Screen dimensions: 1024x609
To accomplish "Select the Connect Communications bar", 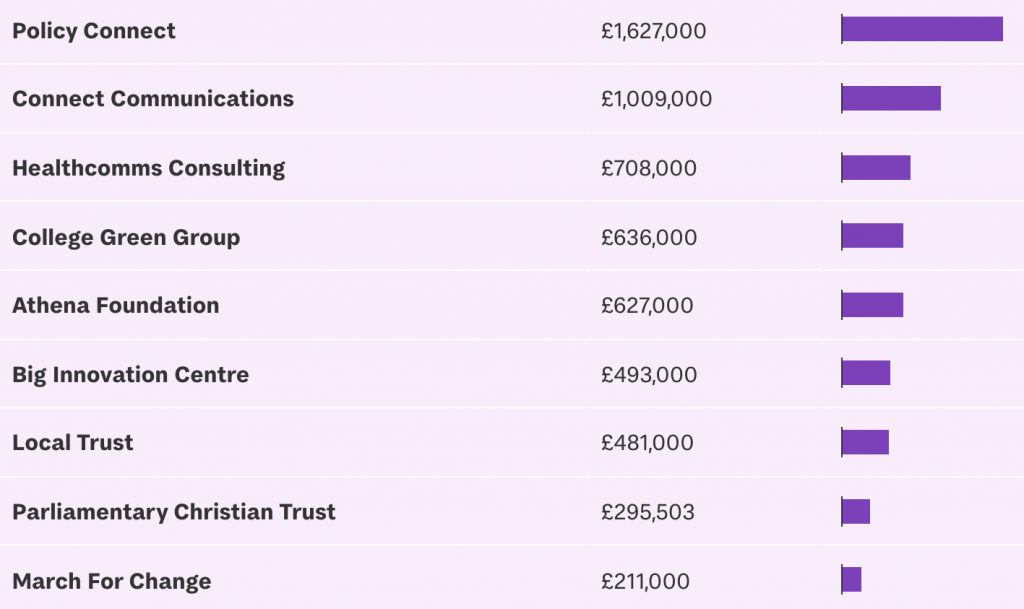I will pos(891,99).
